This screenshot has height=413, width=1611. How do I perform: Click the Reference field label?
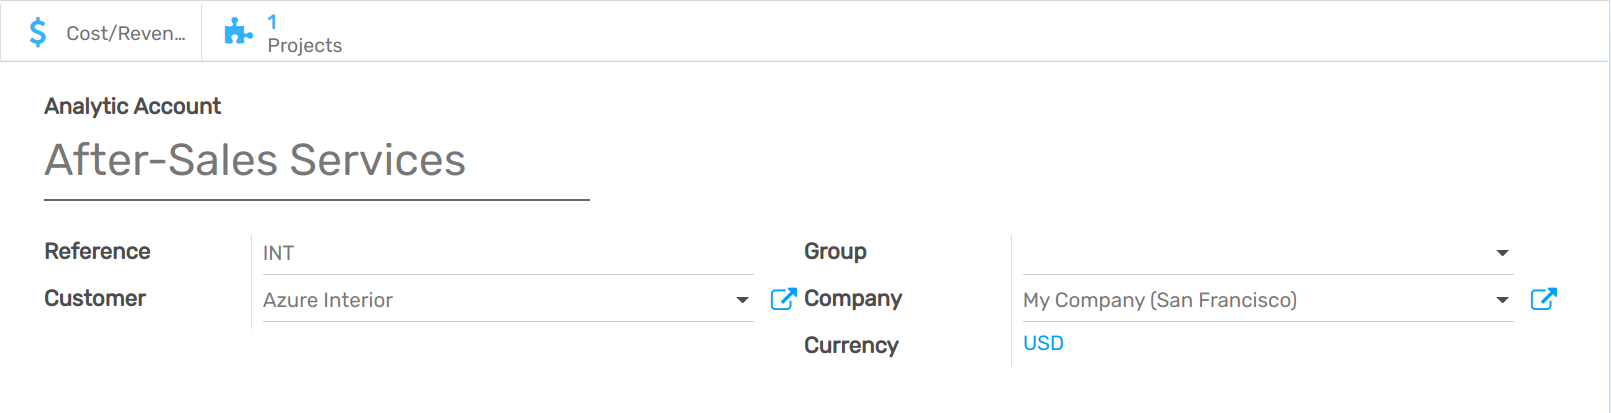point(97,251)
